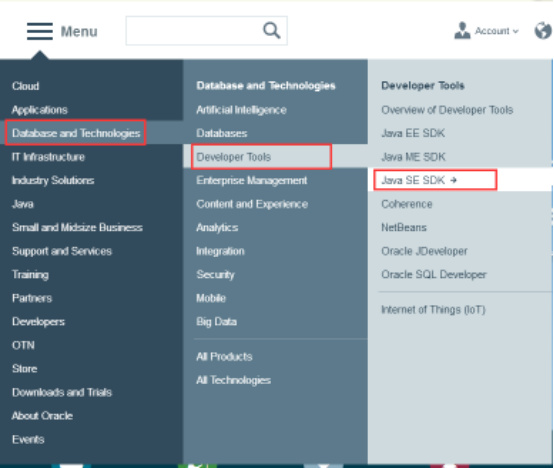The image size is (554, 468).
Task: Click the globe language icon
Action: click(x=543, y=31)
